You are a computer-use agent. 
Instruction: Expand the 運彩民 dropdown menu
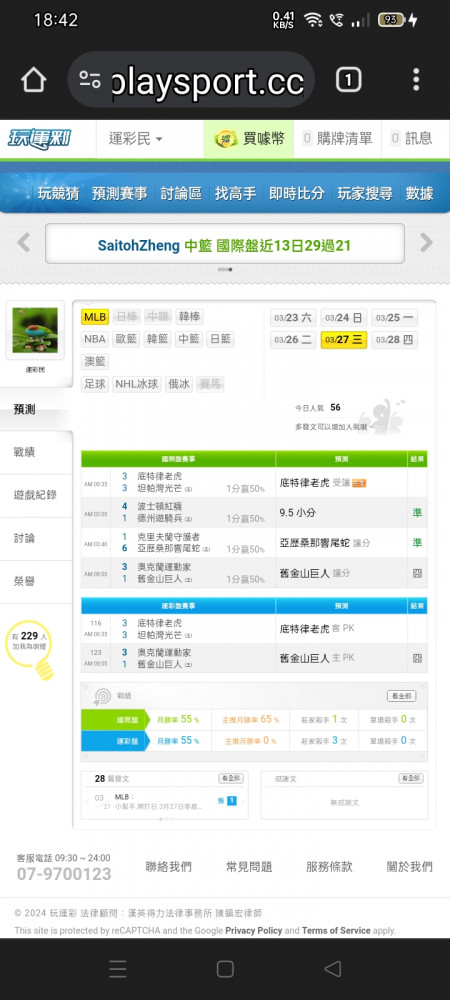pos(136,138)
